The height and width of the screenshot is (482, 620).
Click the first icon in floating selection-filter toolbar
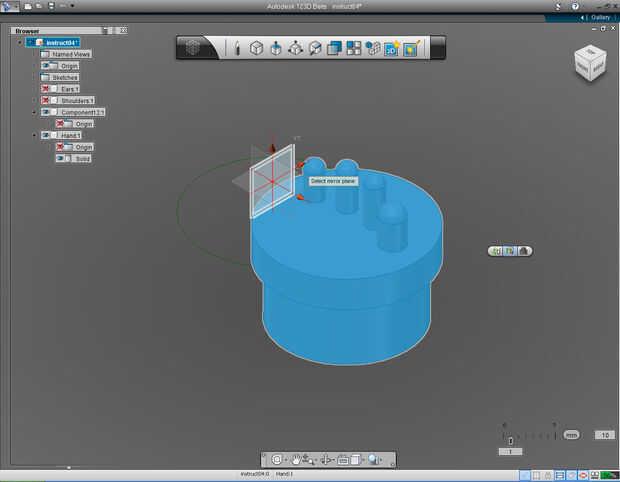(x=497, y=251)
